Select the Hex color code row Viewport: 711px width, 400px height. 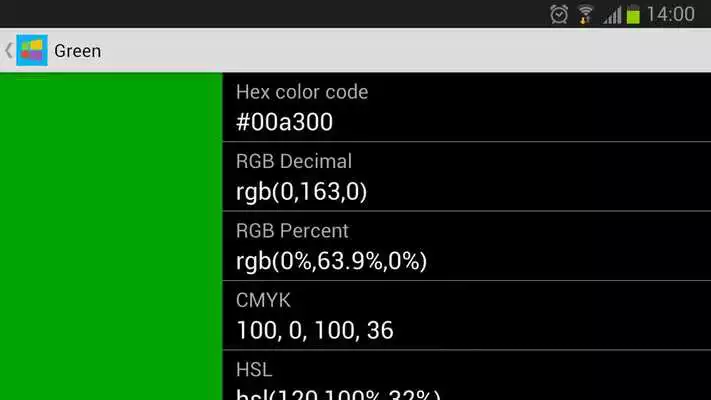click(467, 107)
